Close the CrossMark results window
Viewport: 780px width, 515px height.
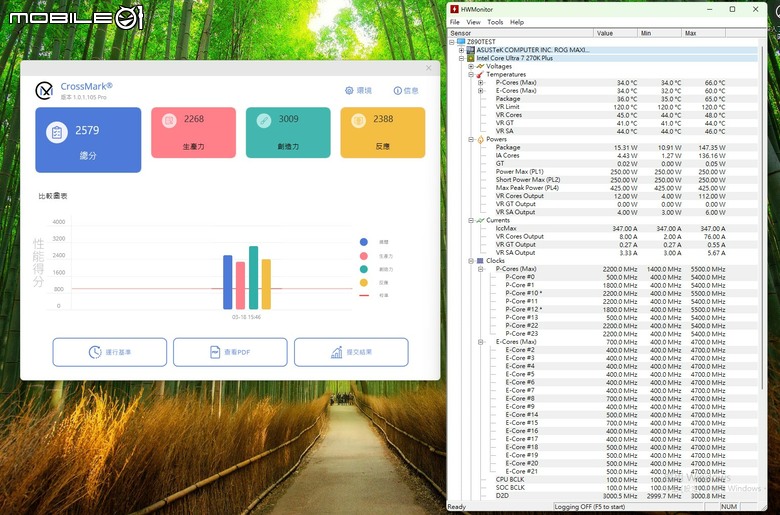(429, 68)
